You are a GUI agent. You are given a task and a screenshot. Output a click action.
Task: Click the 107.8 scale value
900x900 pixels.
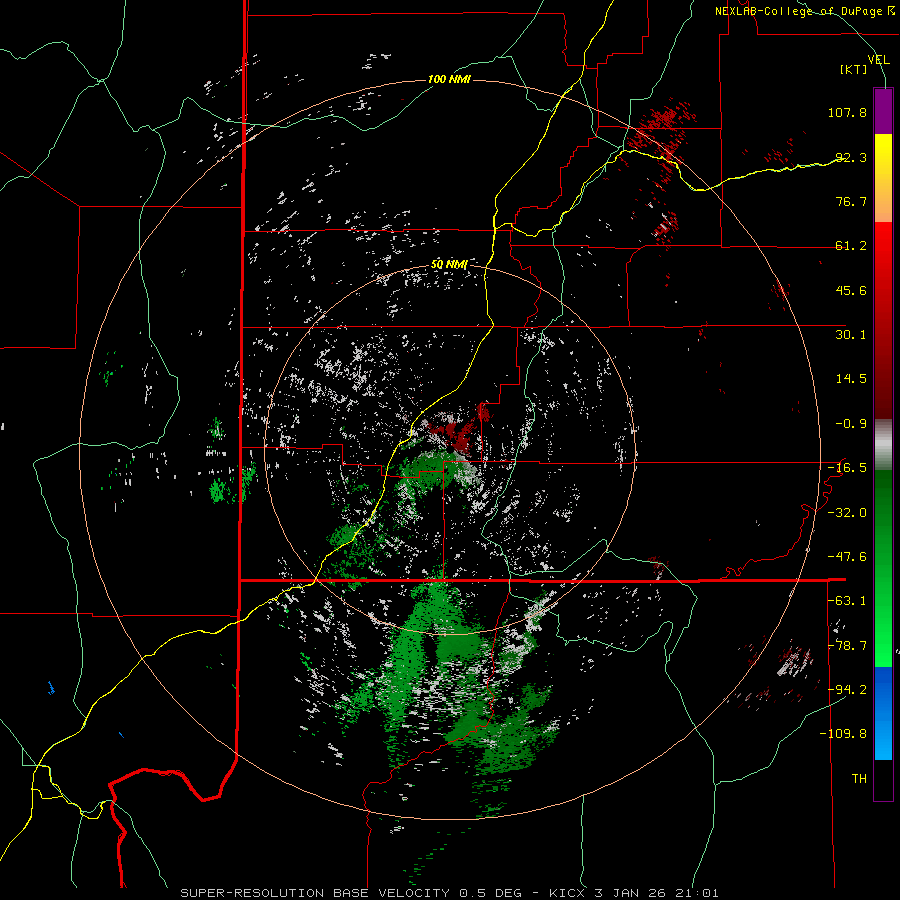[x=847, y=112]
